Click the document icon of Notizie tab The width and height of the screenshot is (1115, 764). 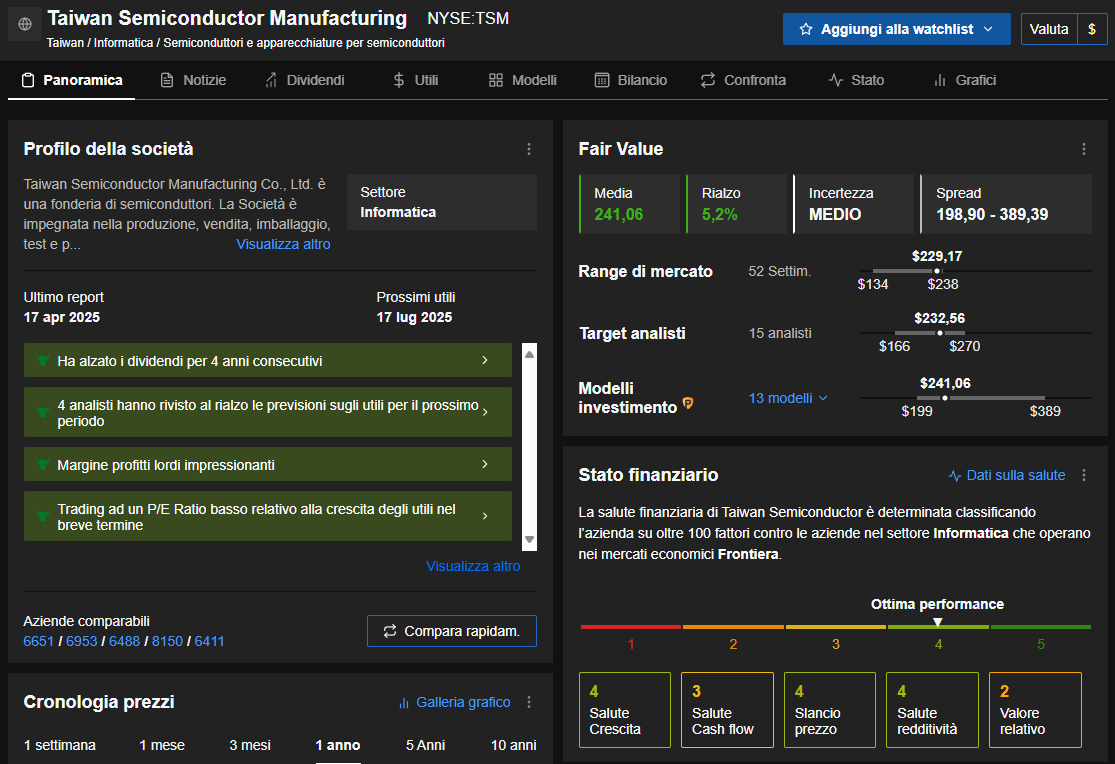tap(167, 80)
